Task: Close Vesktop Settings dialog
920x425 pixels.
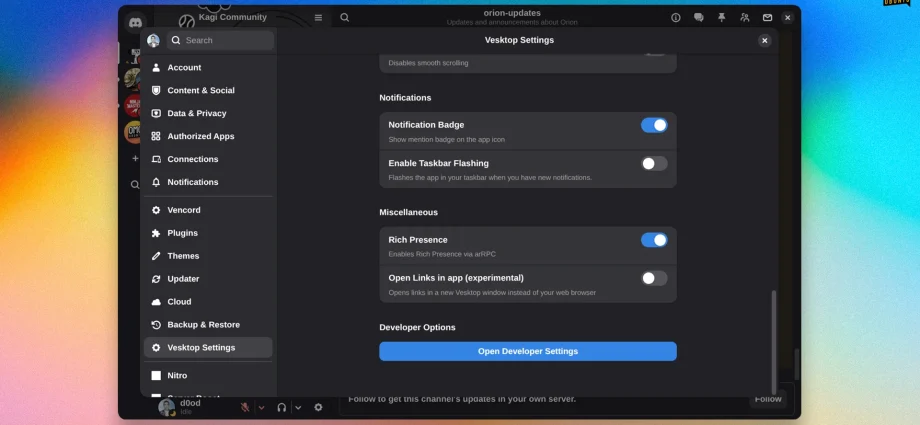Action: coord(764,41)
